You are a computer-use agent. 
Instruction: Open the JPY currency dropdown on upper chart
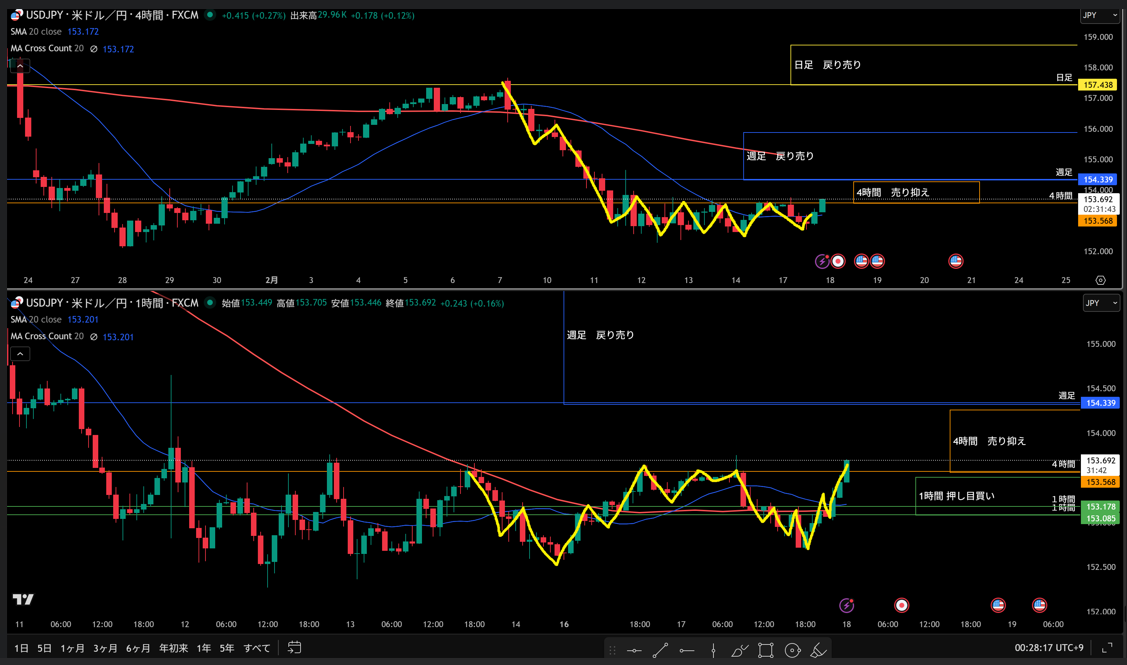1100,15
